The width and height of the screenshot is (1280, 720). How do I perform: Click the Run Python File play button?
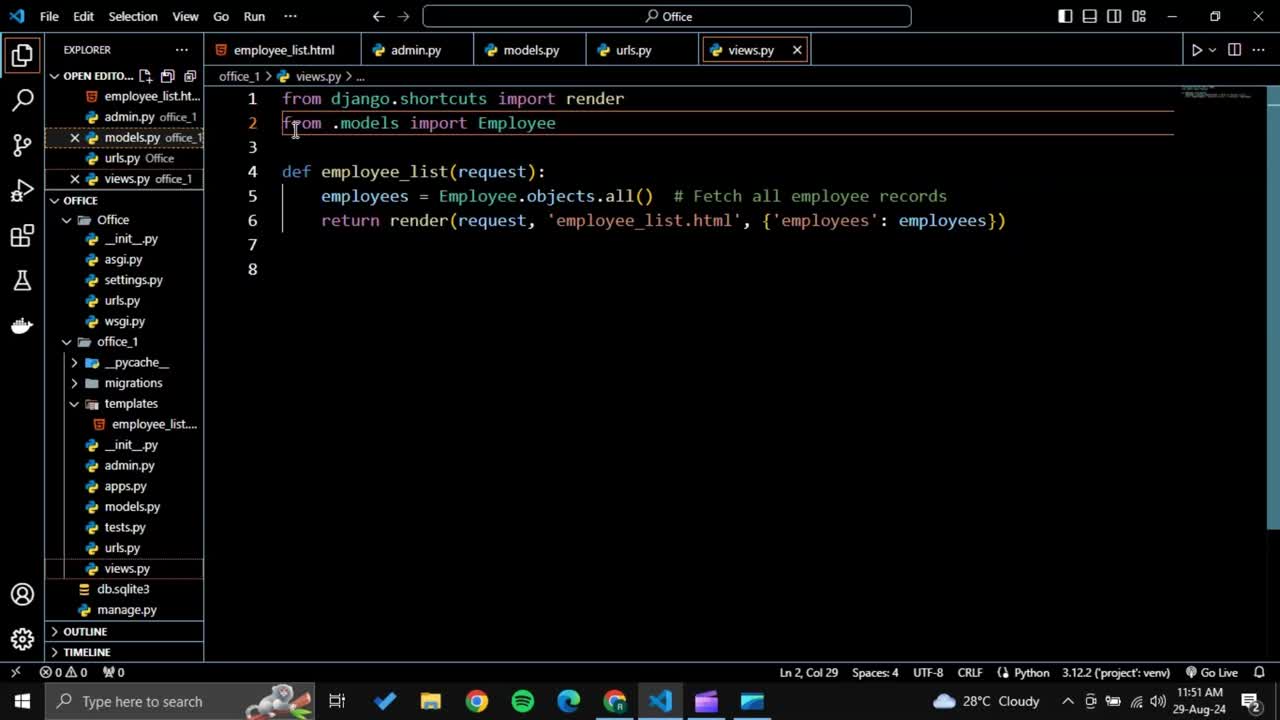1196,50
